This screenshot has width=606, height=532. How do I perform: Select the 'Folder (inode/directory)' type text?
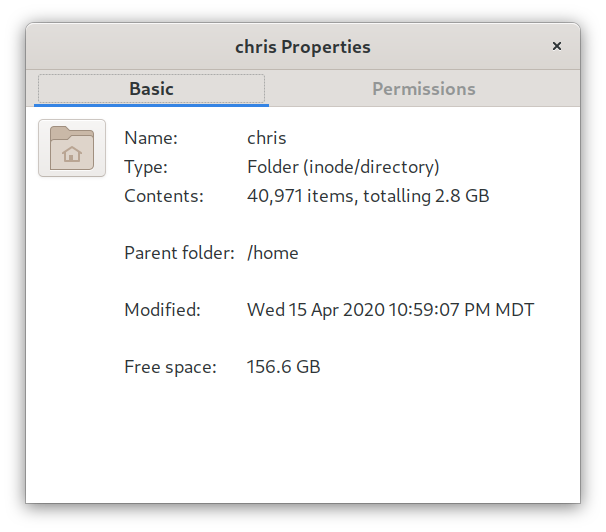coord(343,167)
